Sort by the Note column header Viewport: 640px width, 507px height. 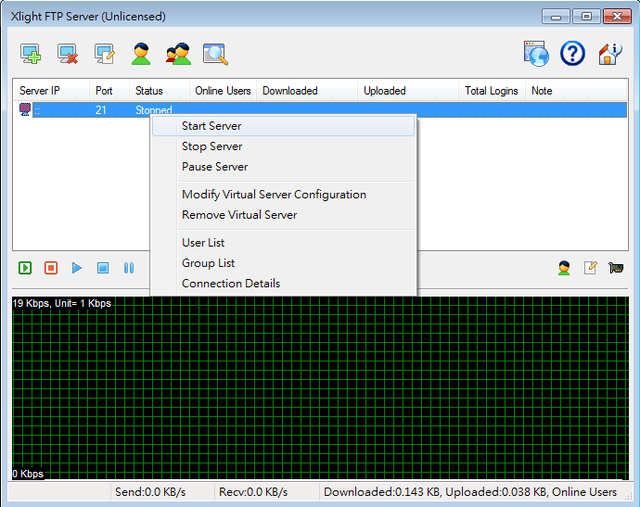click(576, 91)
